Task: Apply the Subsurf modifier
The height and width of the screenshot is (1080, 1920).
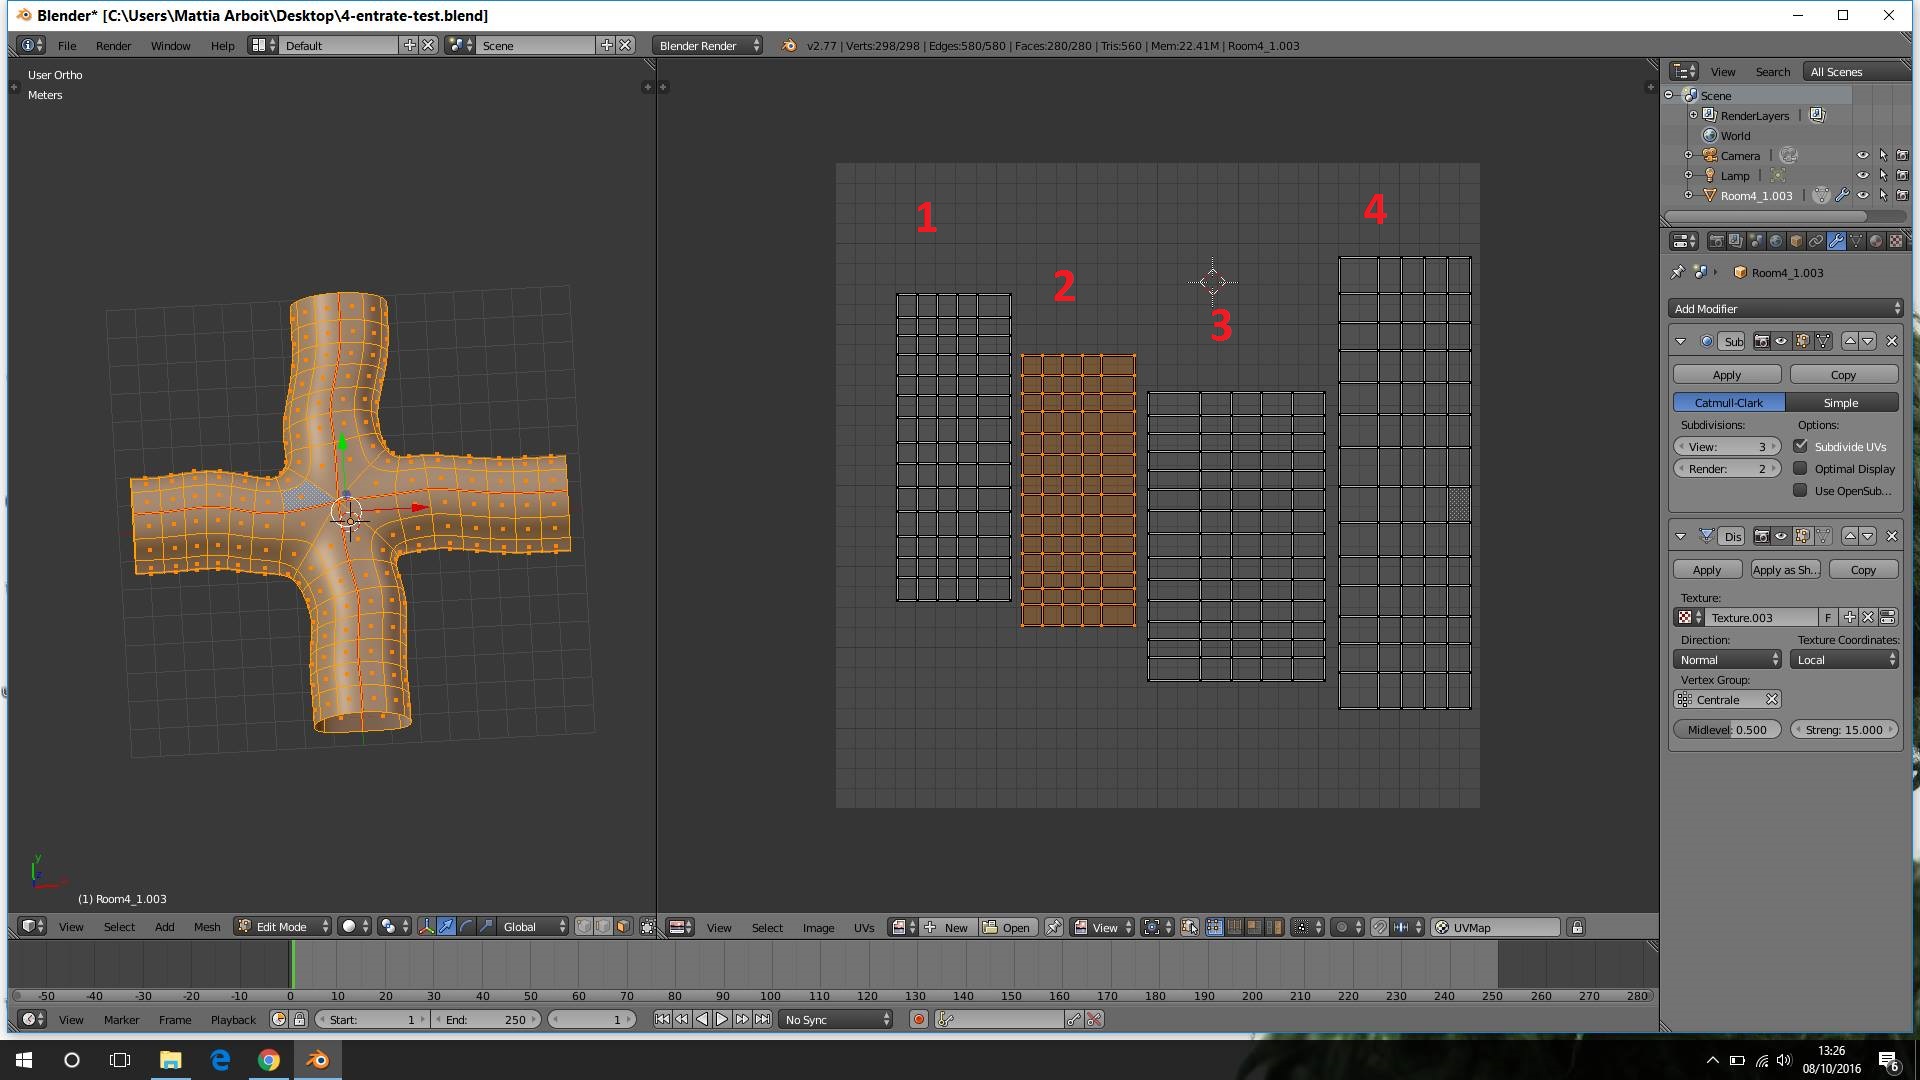Action: point(1726,373)
